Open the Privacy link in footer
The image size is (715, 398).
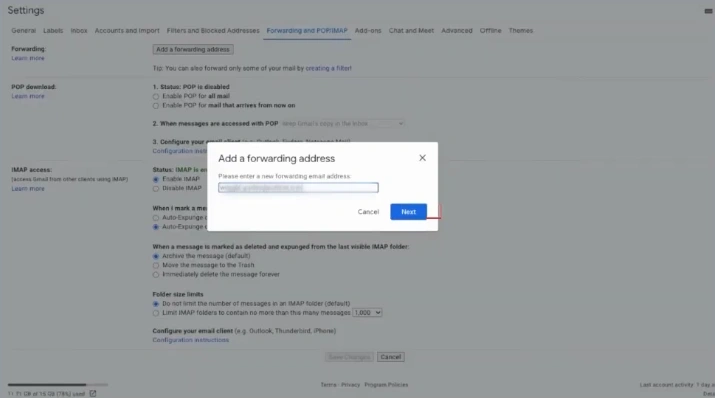click(350, 385)
